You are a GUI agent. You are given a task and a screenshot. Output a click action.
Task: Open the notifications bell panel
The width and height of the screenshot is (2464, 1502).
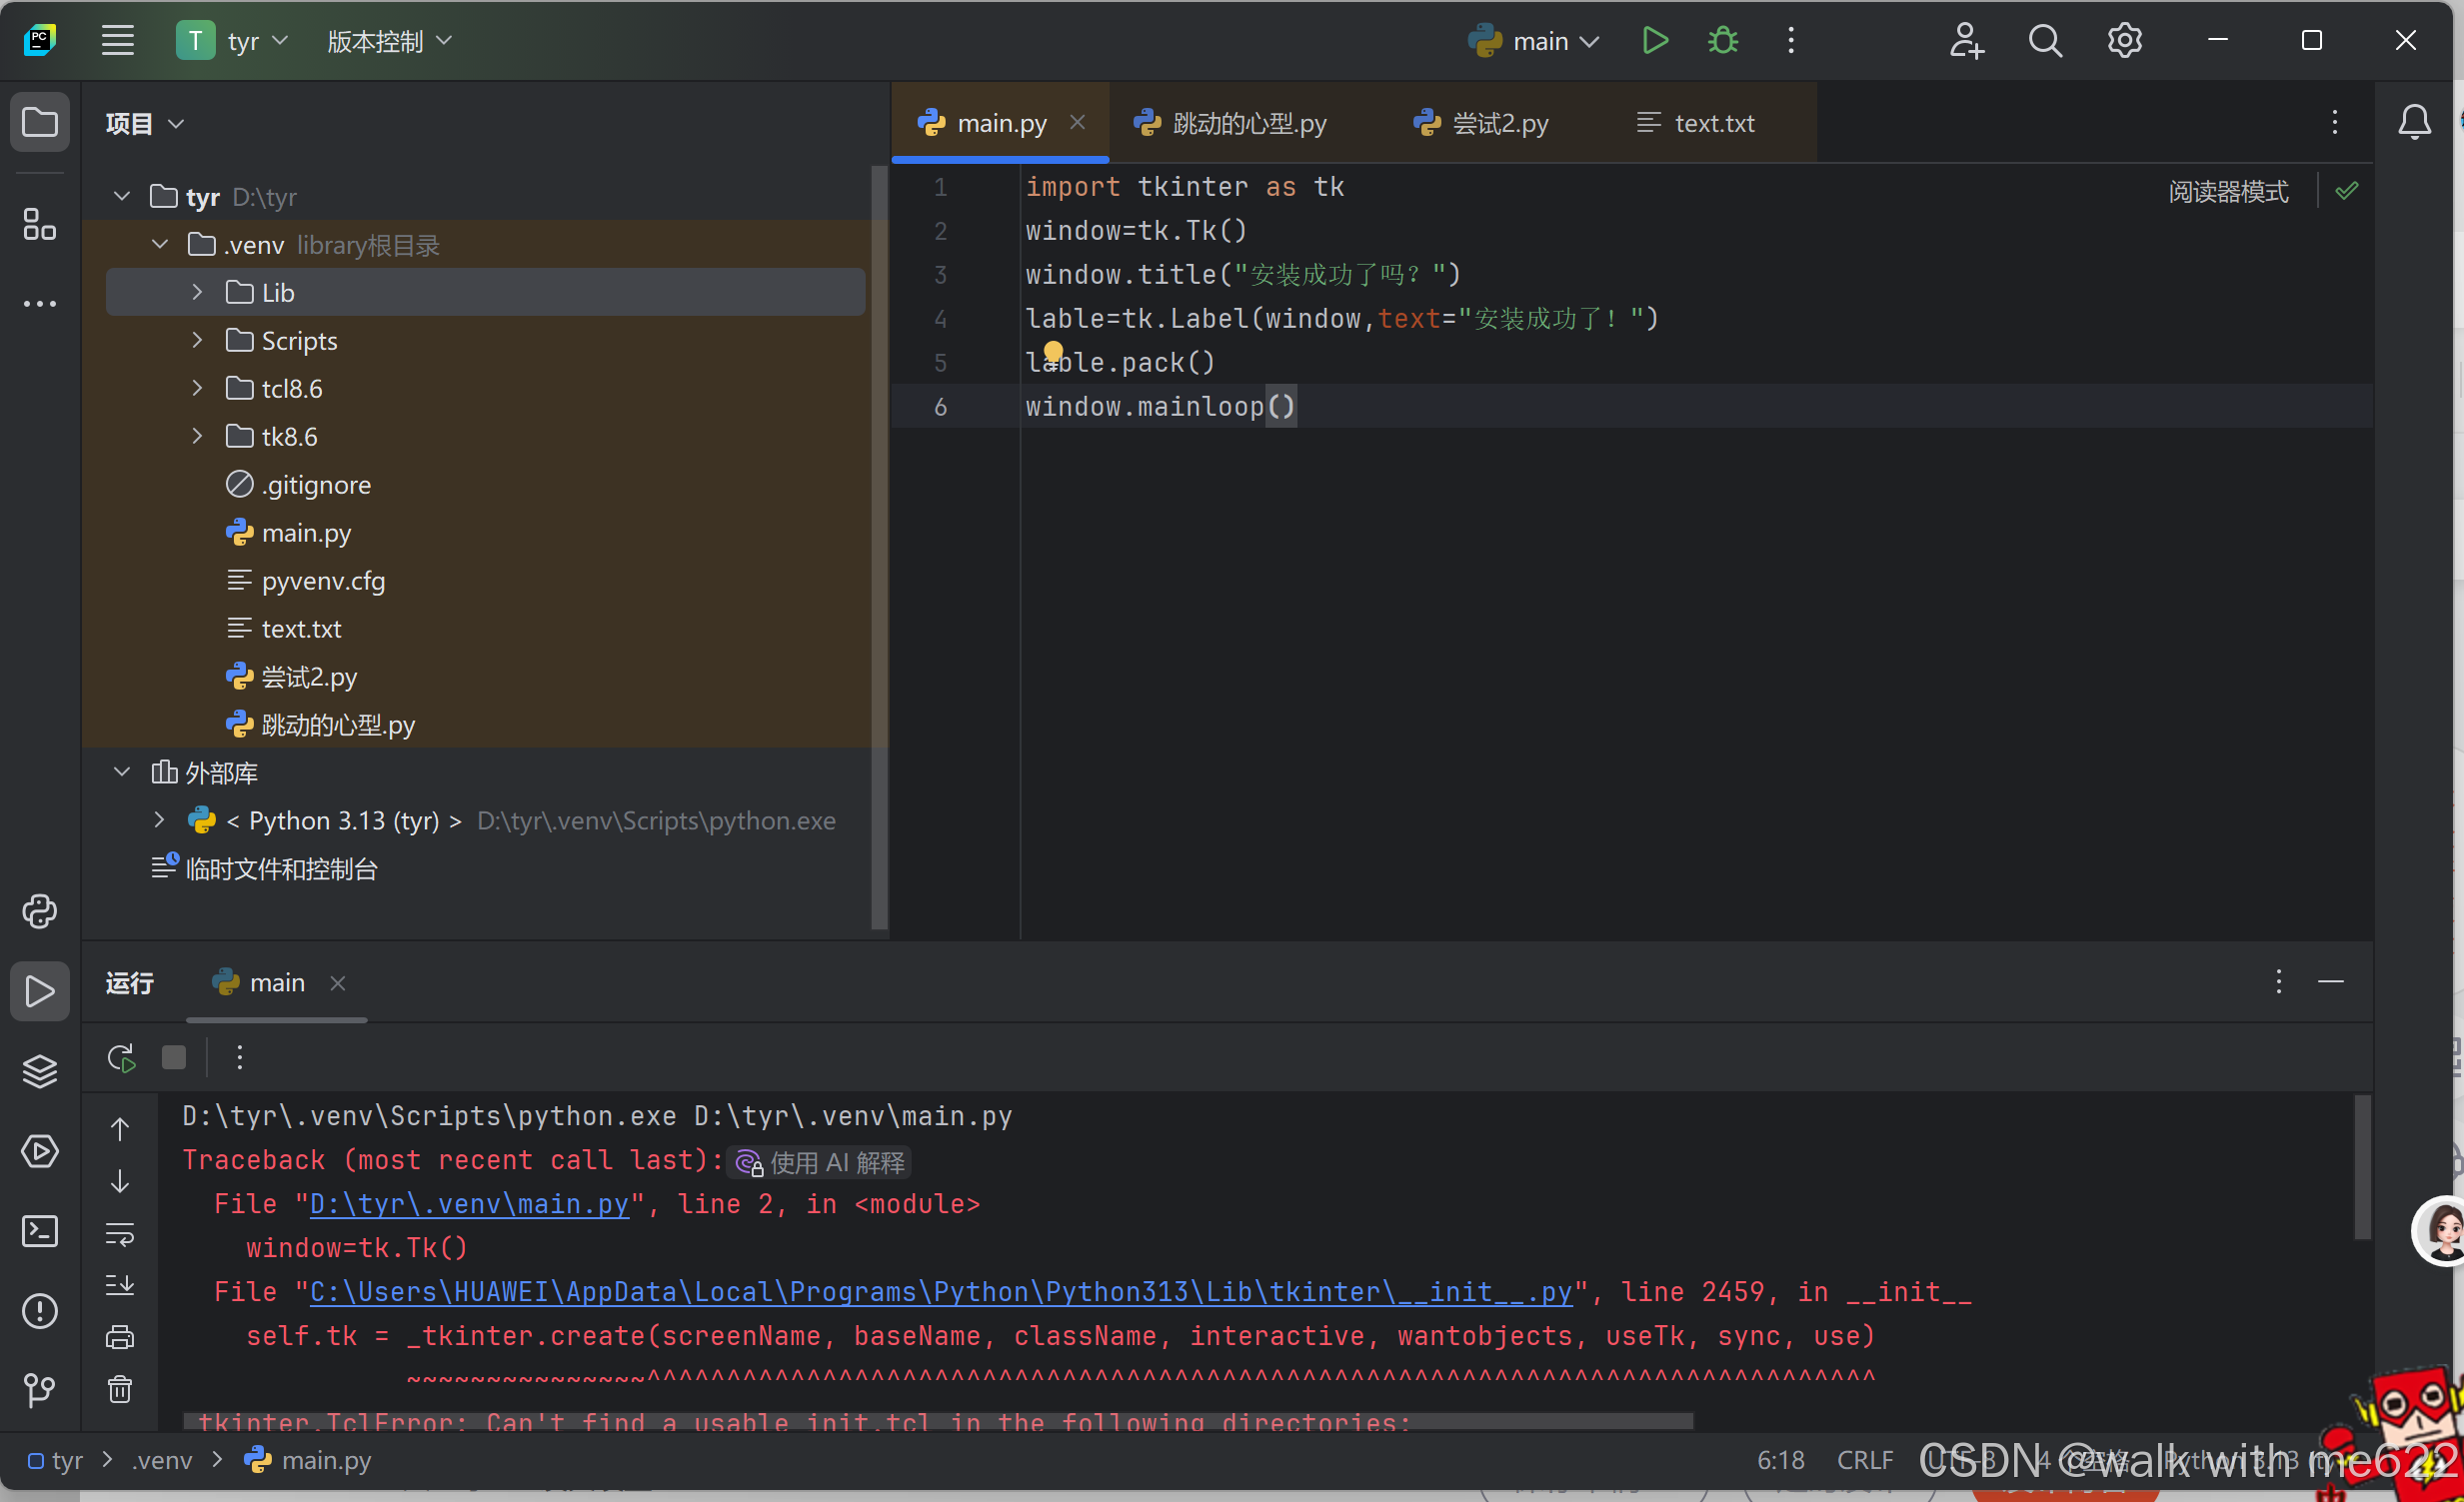click(2413, 123)
